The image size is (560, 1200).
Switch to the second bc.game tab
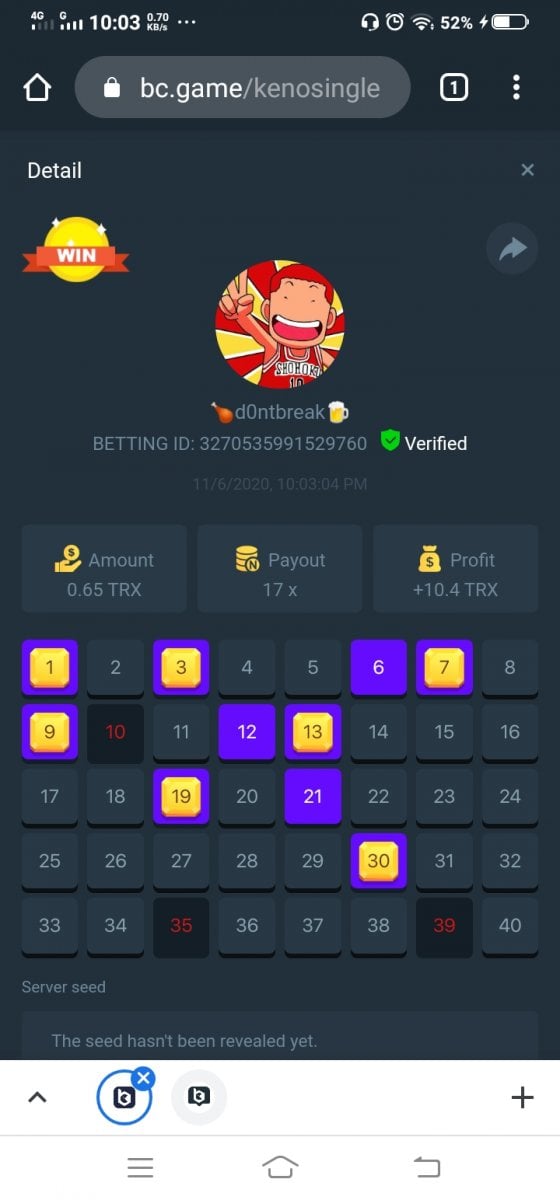tap(199, 1098)
